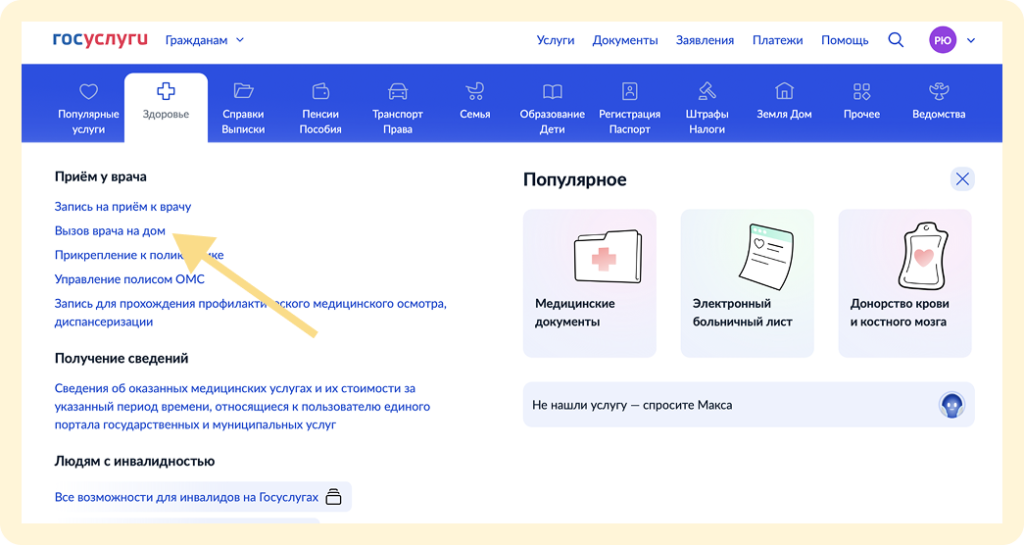Open the Услуги top menu
The image size is (1024, 545).
click(x=555, y=40)
